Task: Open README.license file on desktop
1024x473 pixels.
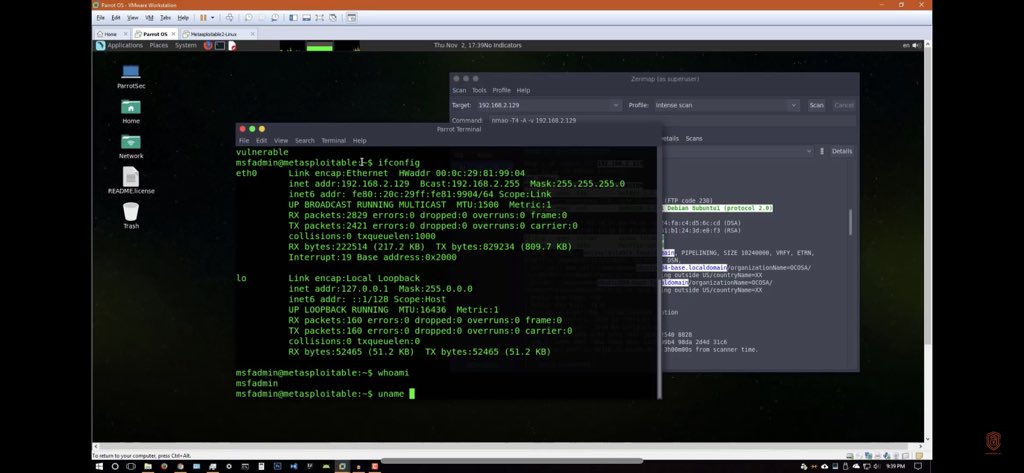Action: click(131, 181)
